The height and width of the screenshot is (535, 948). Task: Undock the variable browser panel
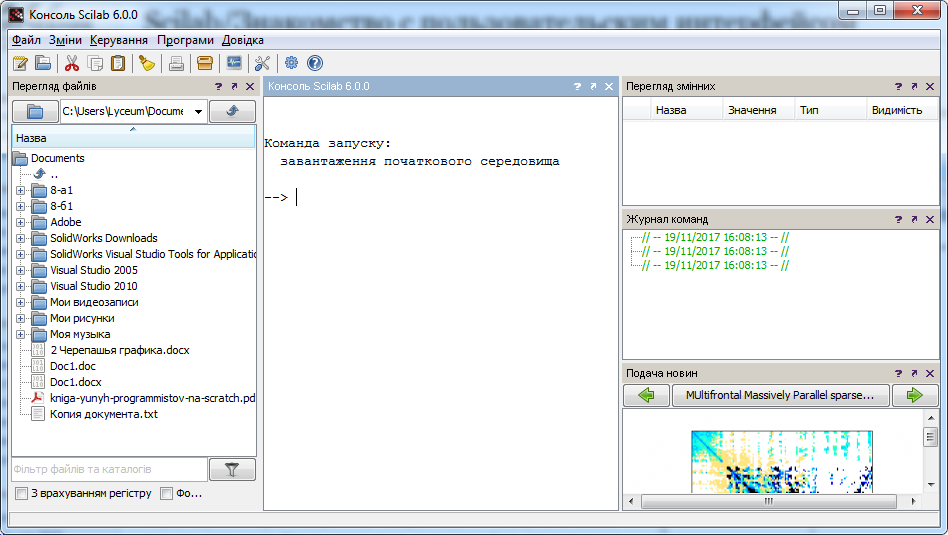(x=914, y=86)
